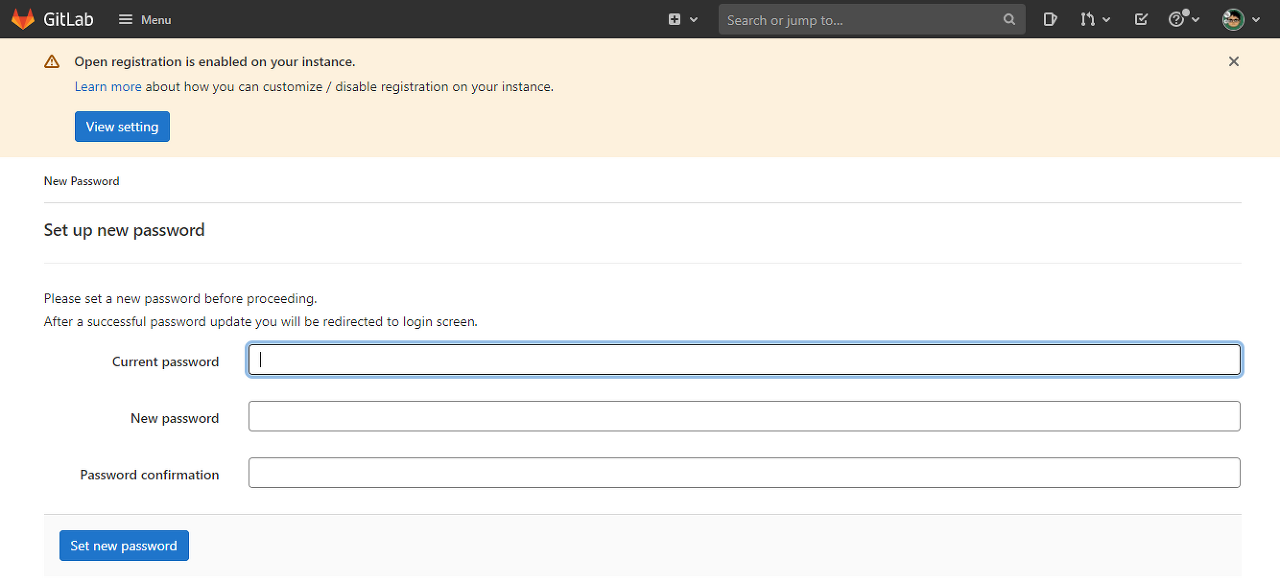This screenshot has width=1280, height=582.
Task: Expand the Merge requests dropdown
Action: pos(1095,19)
